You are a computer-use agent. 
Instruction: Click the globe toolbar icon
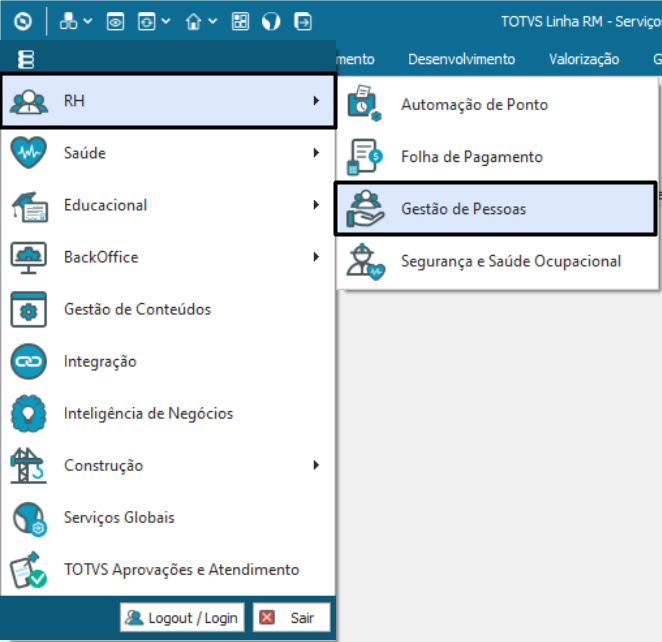point(271,22)
